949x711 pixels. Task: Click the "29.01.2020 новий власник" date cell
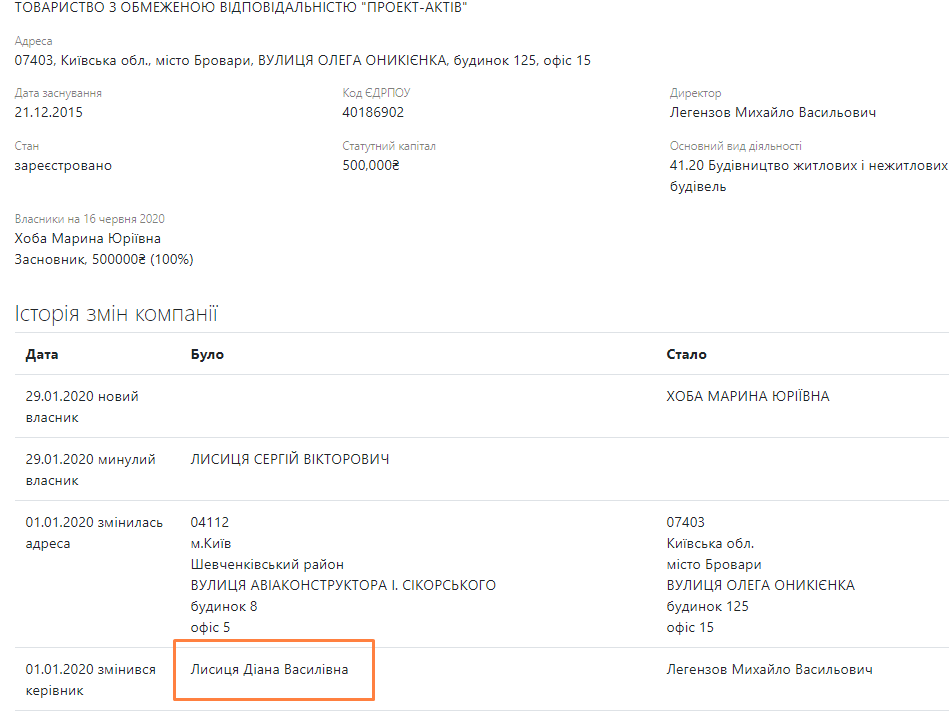82,406
